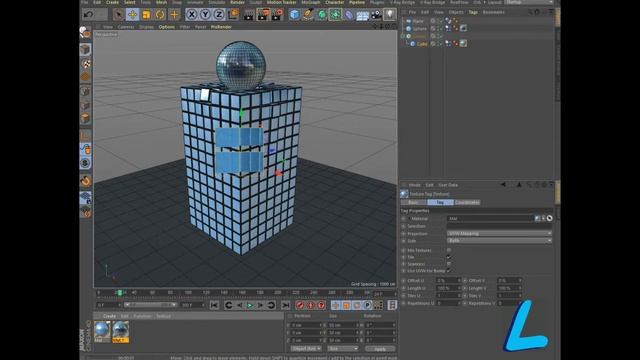Screen dimensions: 640x360
Task: Open the Render menu in menu bar
Action: click(238, 2)
